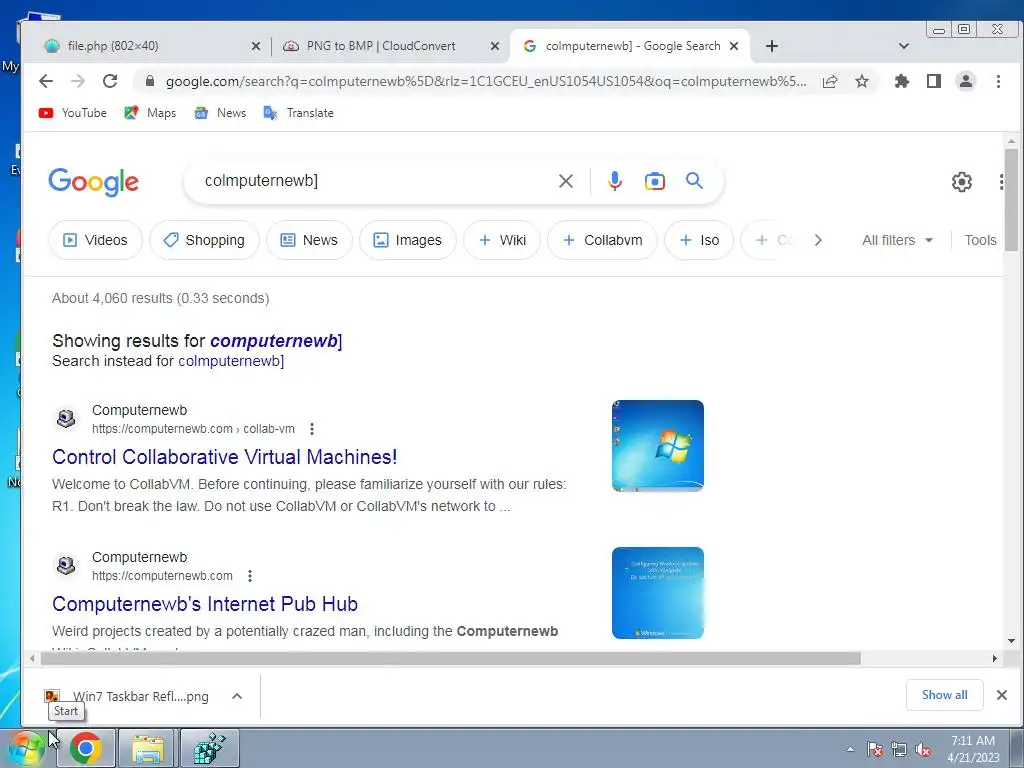This screenshot has height=768, width=1024.
Task: Open the cube app on taskbar
Action: tap(210, 748)
